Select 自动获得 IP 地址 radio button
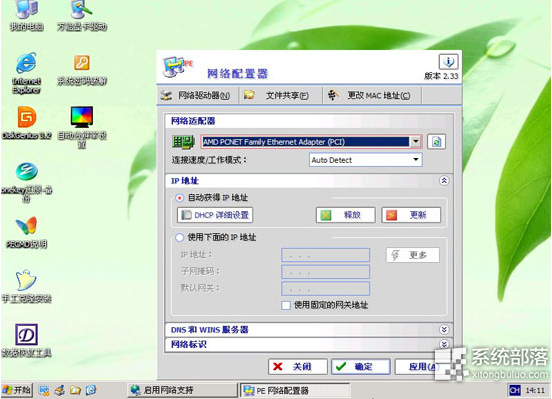 click(180, 198)
